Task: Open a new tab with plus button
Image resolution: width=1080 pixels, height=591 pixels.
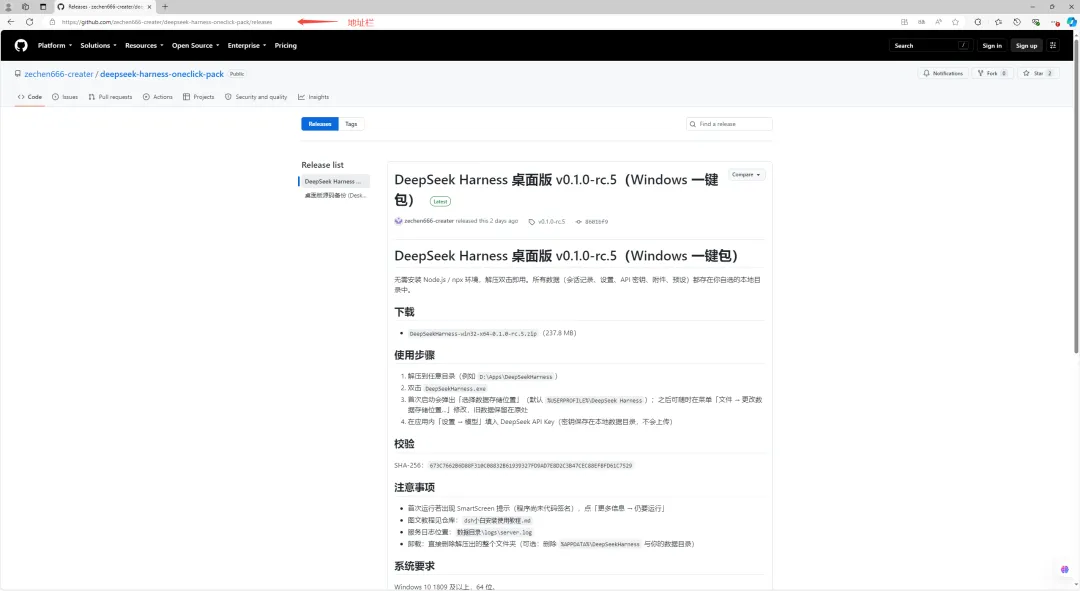Action: tap(165, 7)
